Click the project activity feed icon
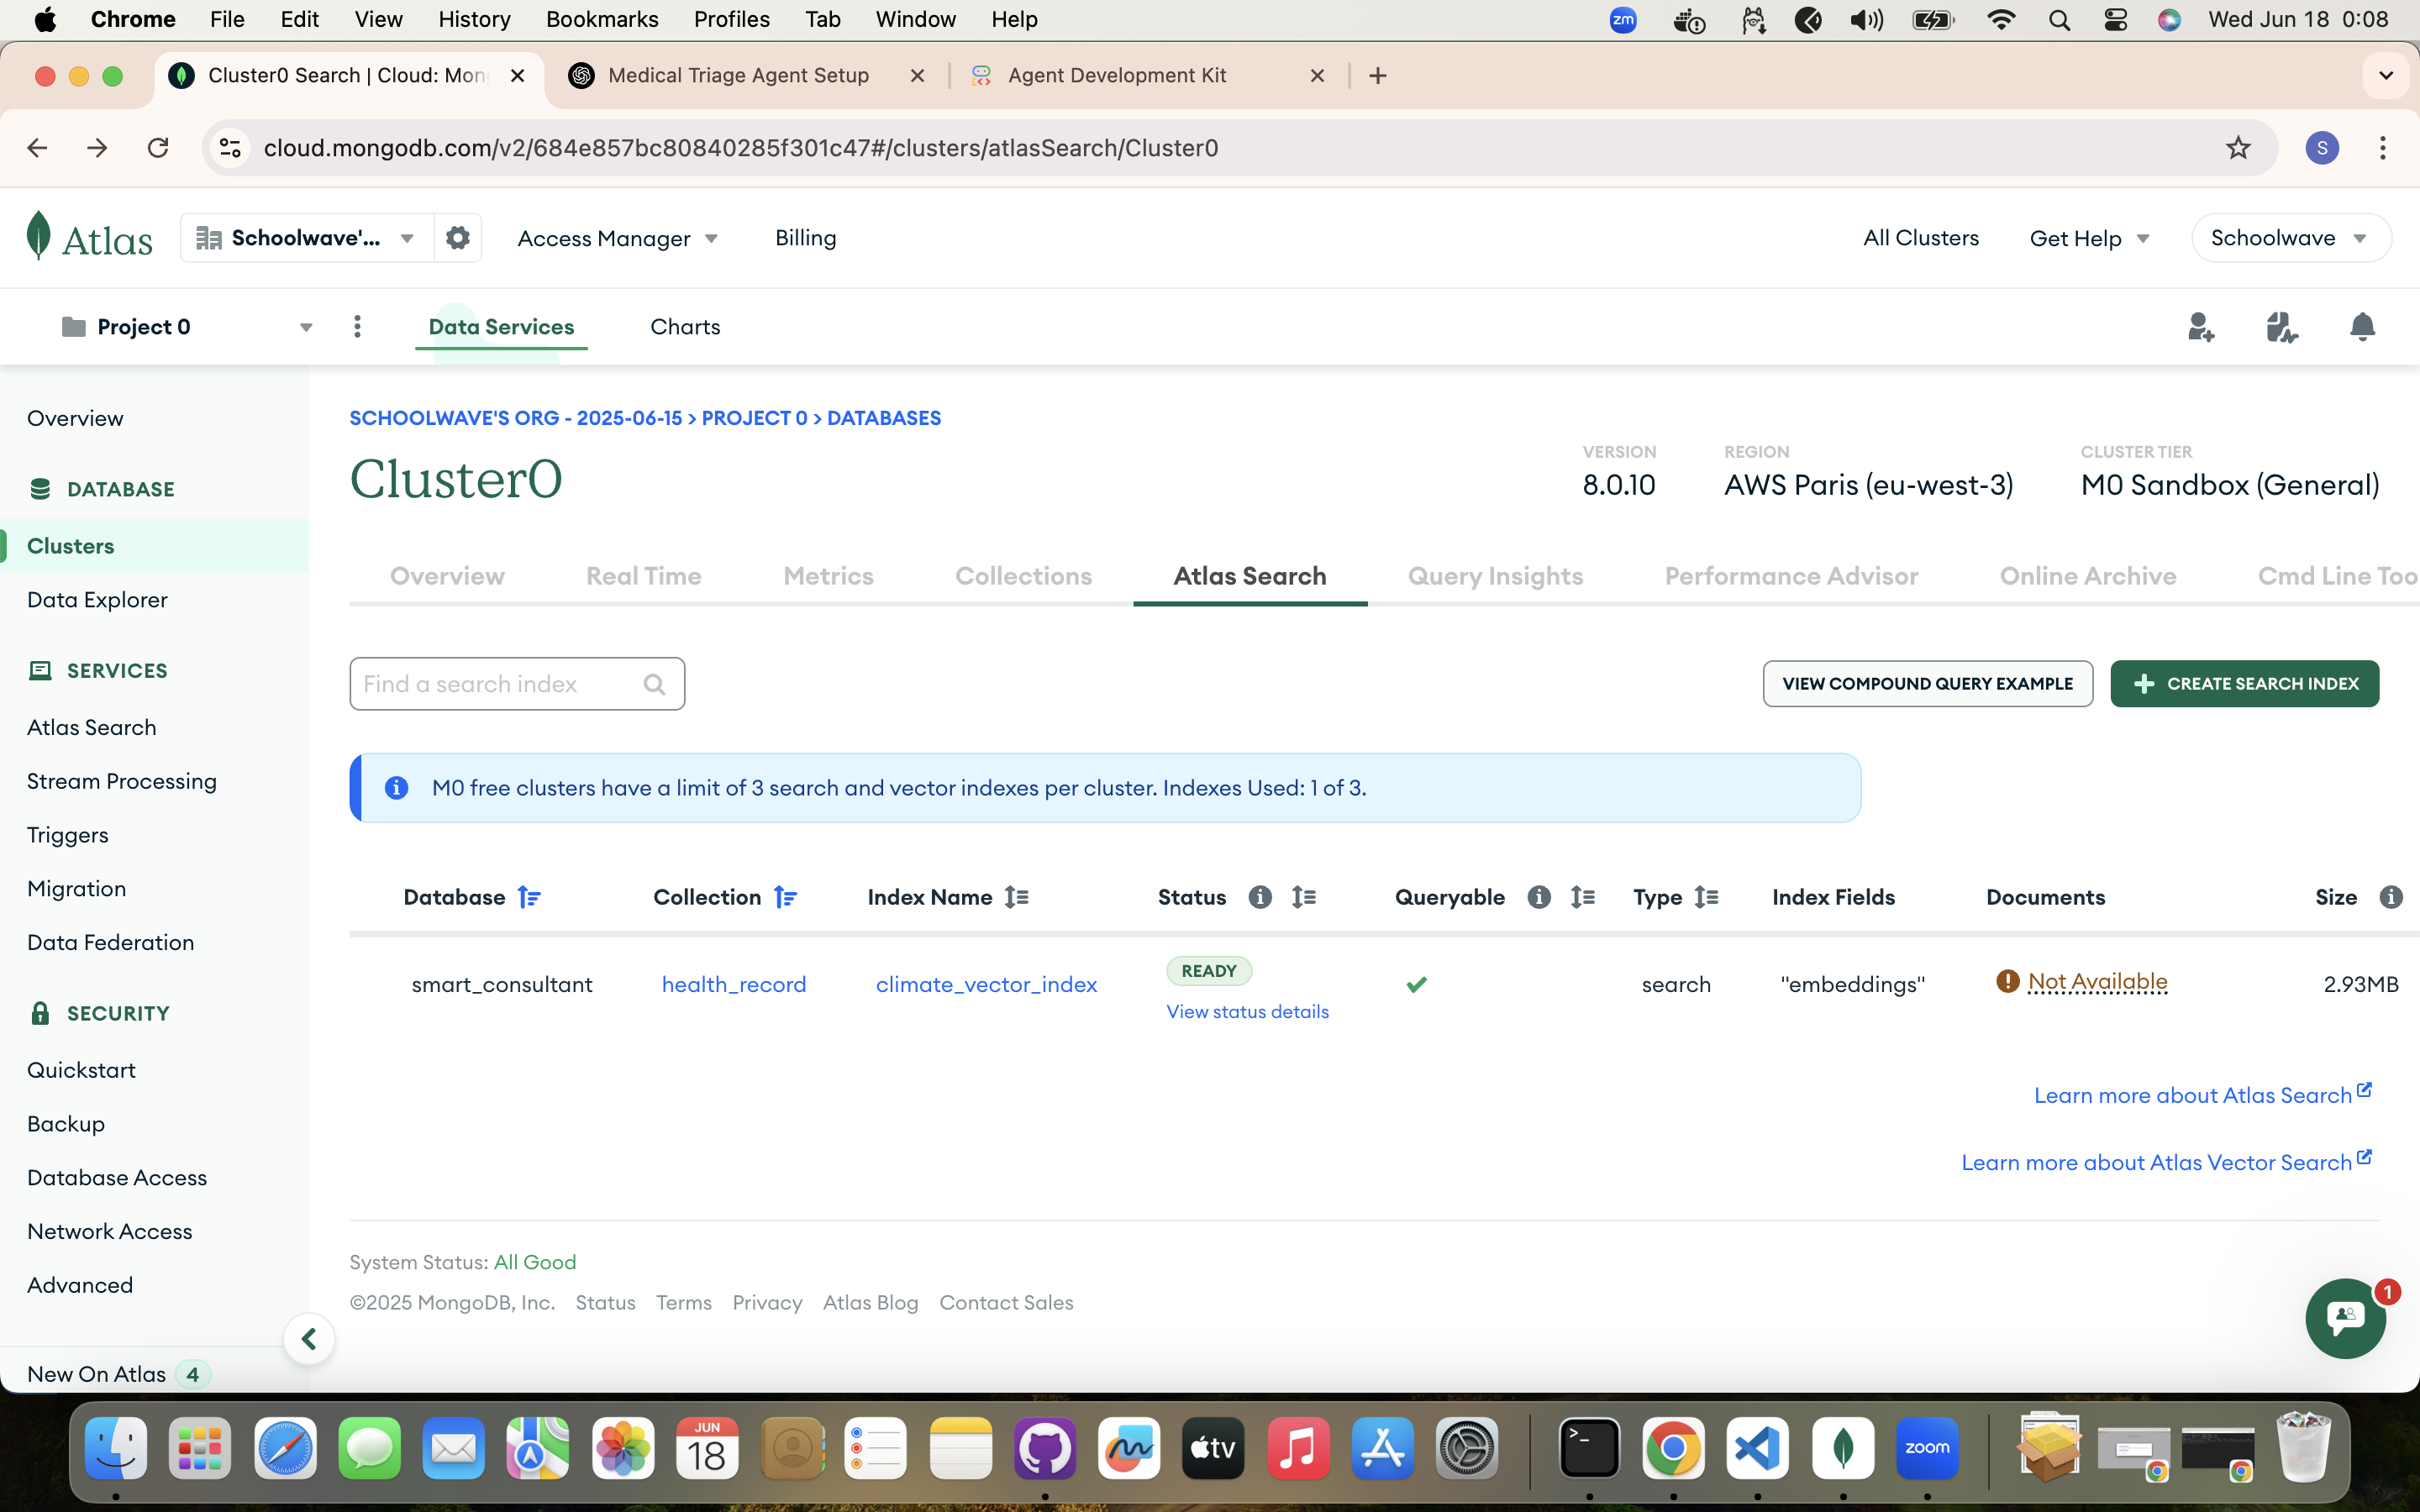 tap(2281, 327)
